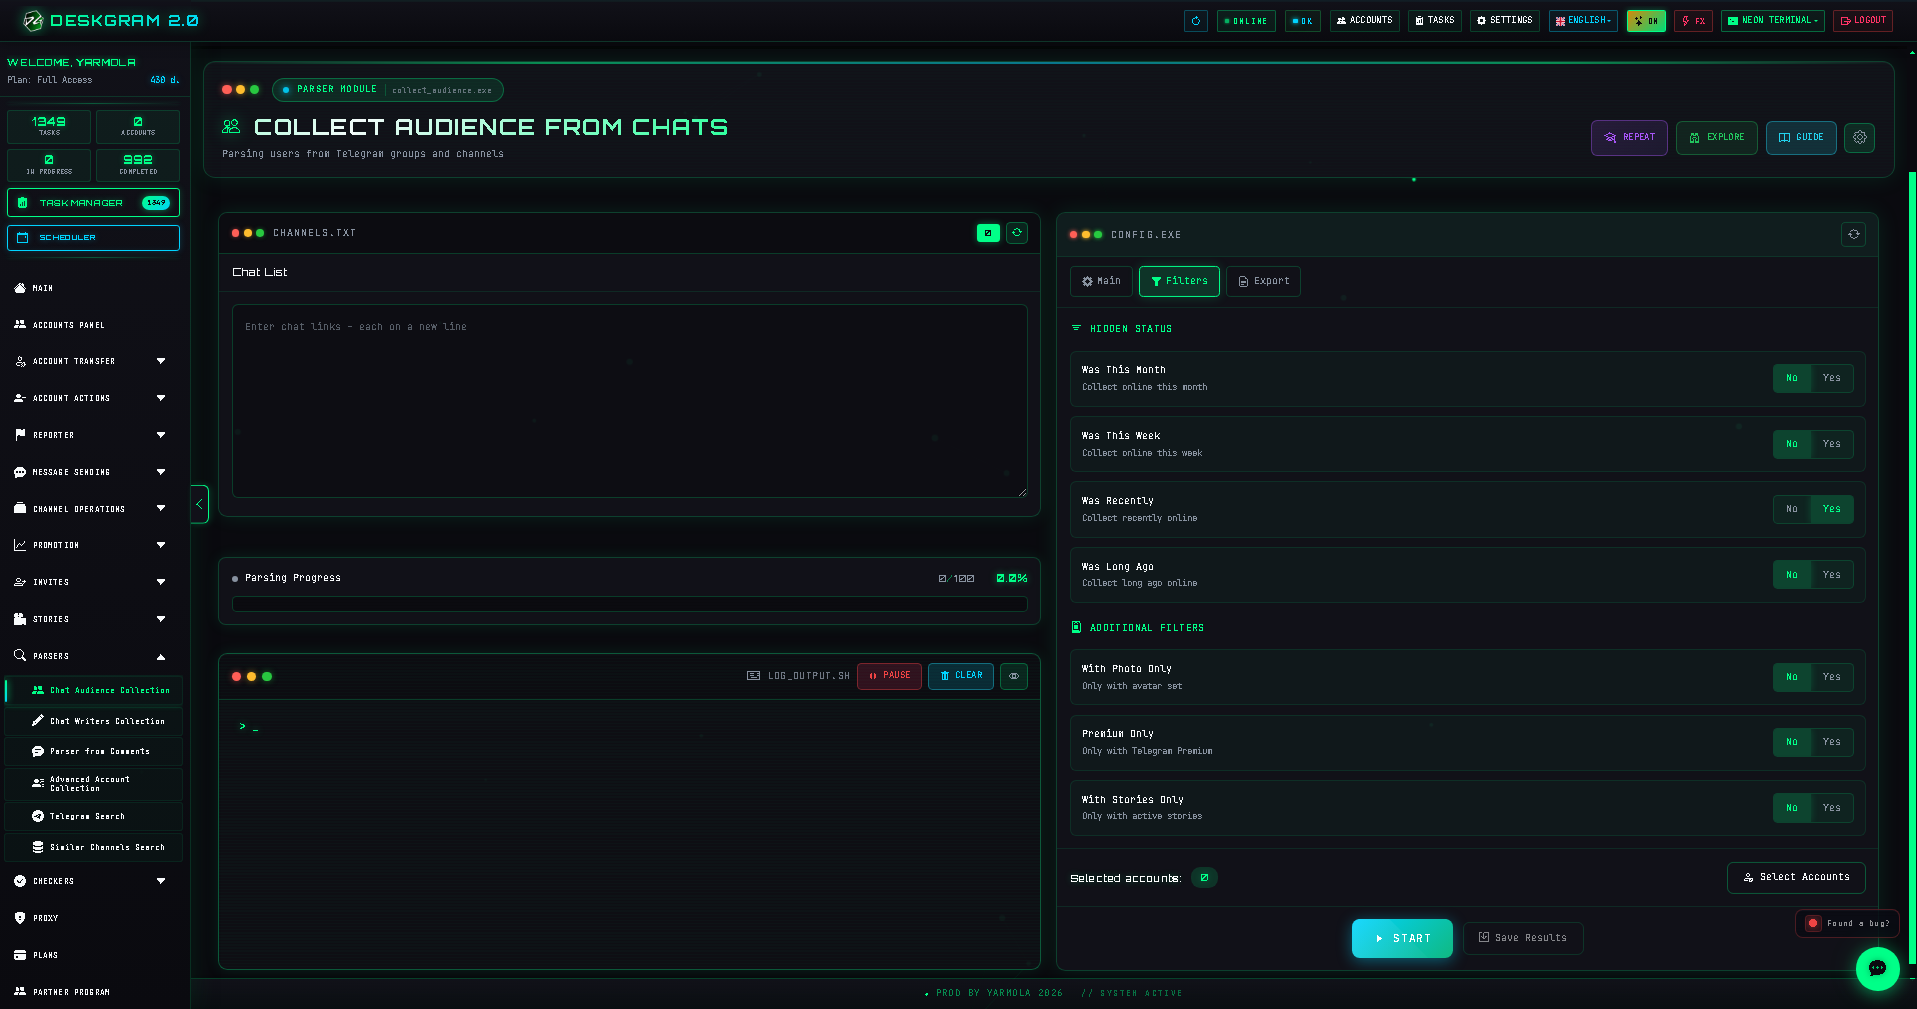Screen dimensions: 1917x1009
Task: Toggle log visibility eye icon
Action: click(1014, 676)
